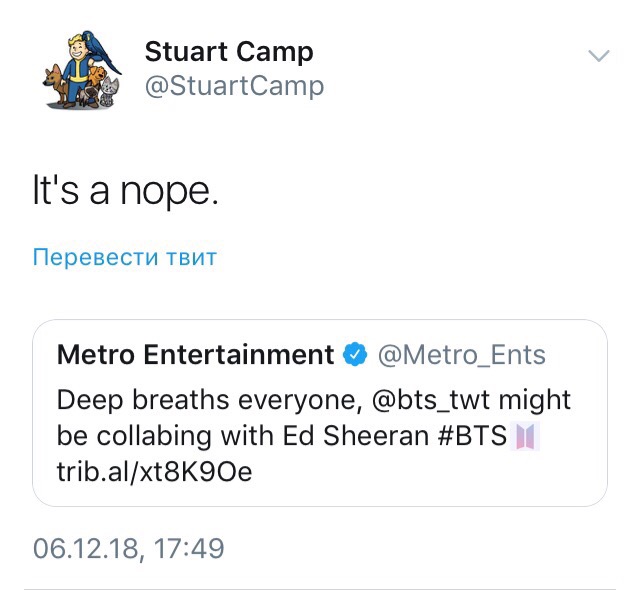
Task: Click the @Metro_Ents handle
Action: point(461,355)
